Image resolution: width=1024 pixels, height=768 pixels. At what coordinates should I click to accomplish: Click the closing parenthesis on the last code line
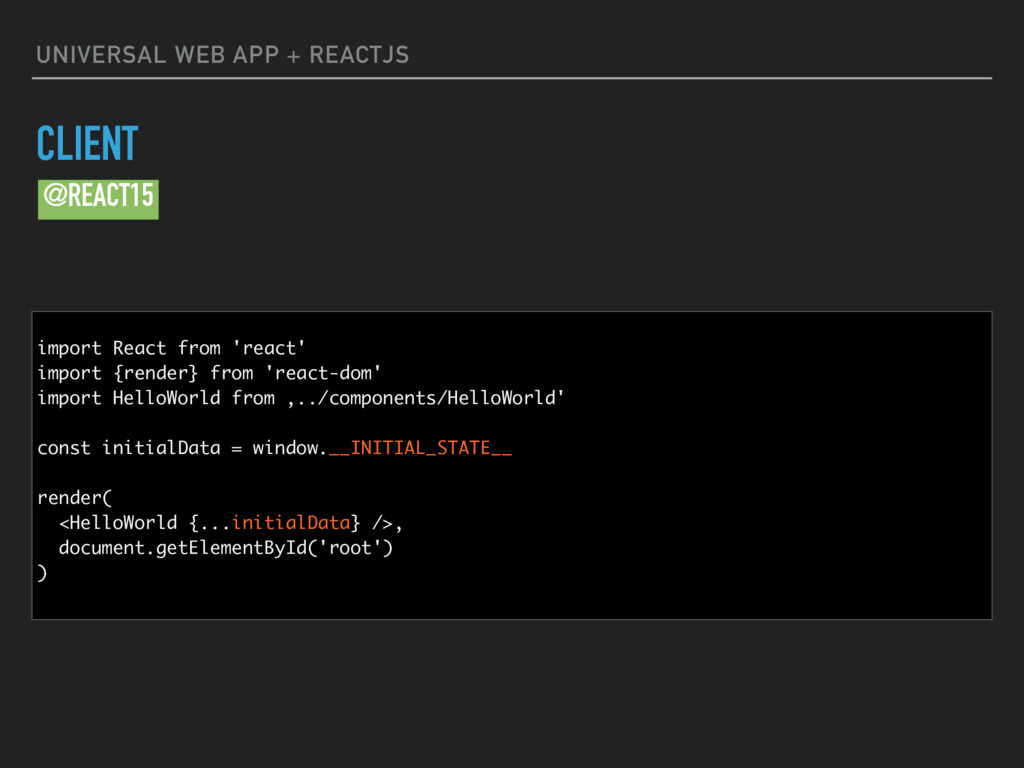42,573
